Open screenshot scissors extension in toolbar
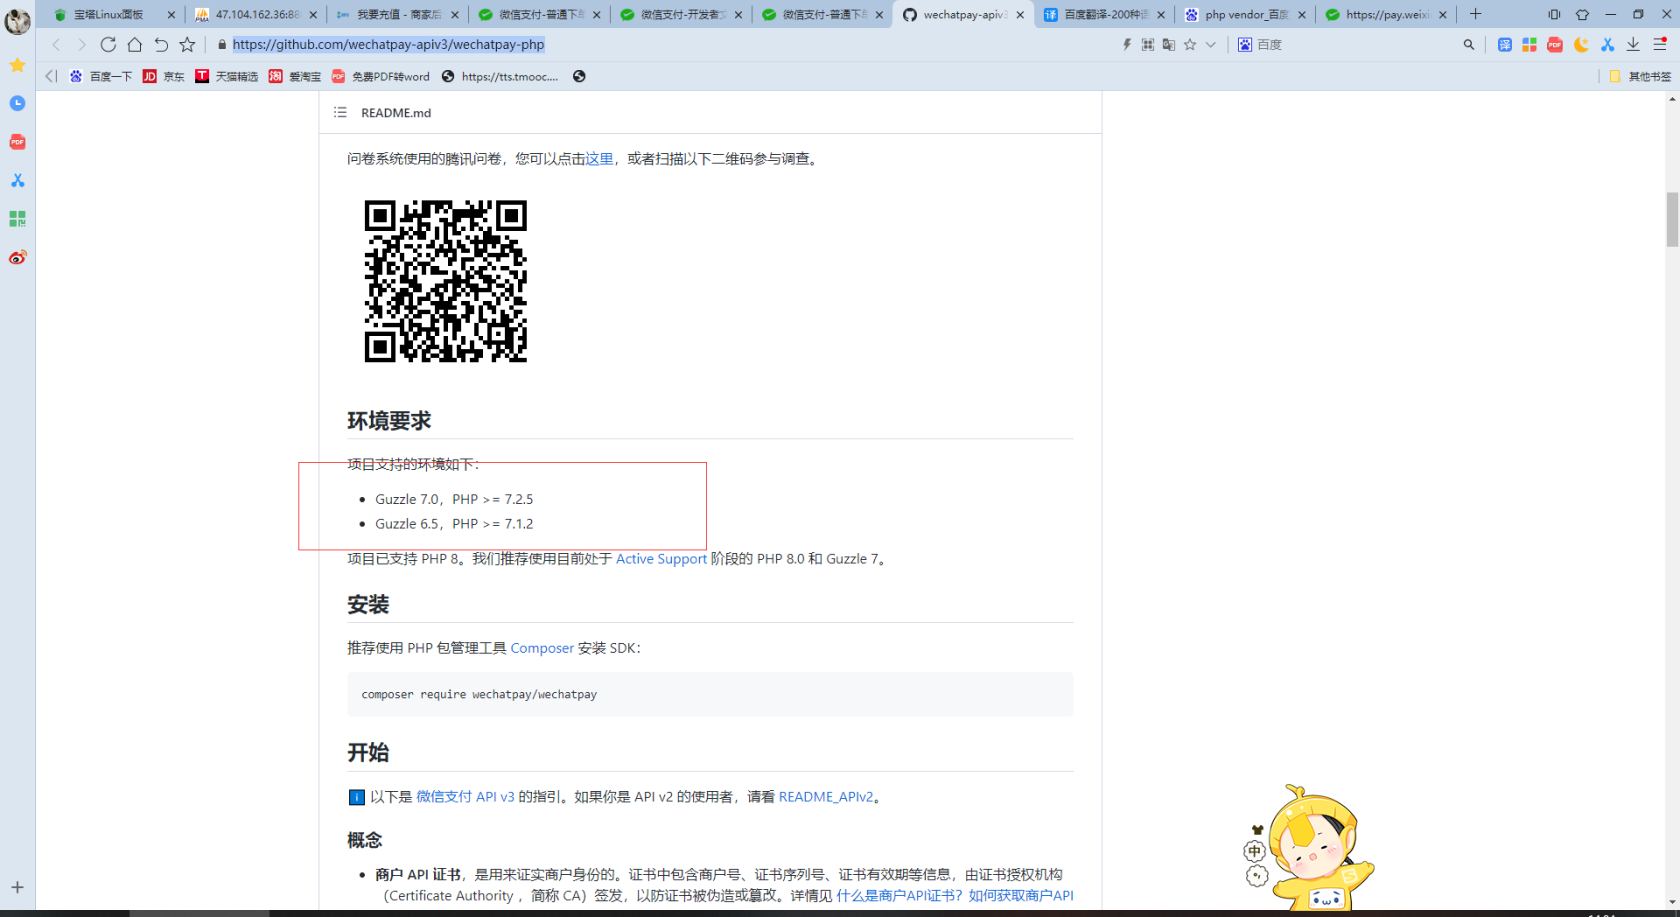 (x=1607, y=44)
